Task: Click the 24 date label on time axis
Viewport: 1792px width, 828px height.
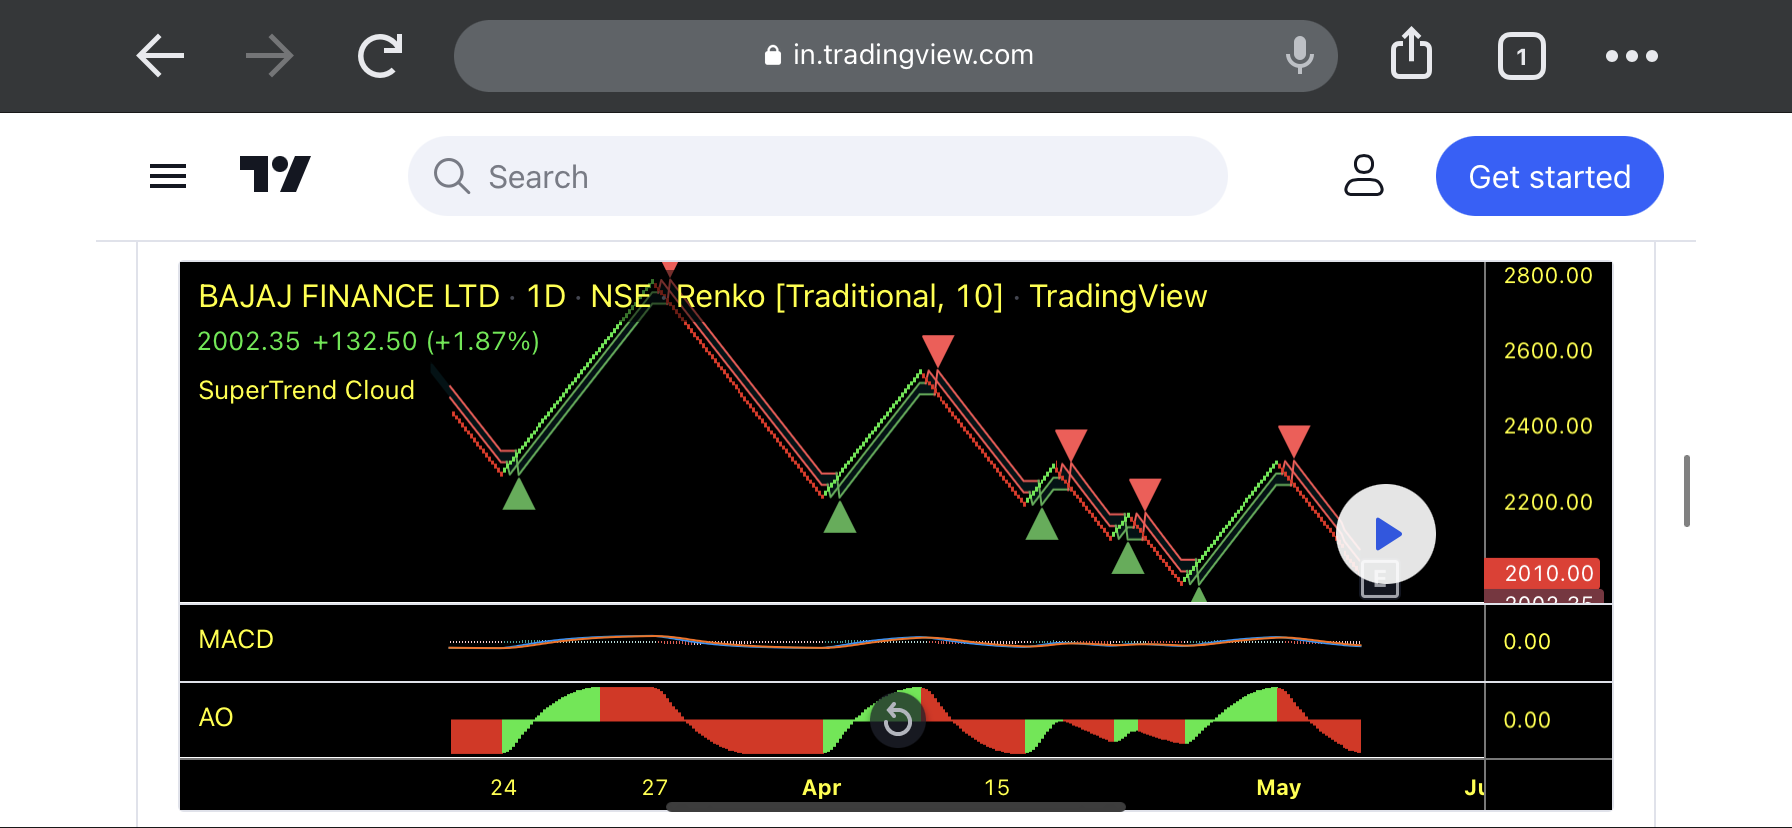Action: pos(504,787)
